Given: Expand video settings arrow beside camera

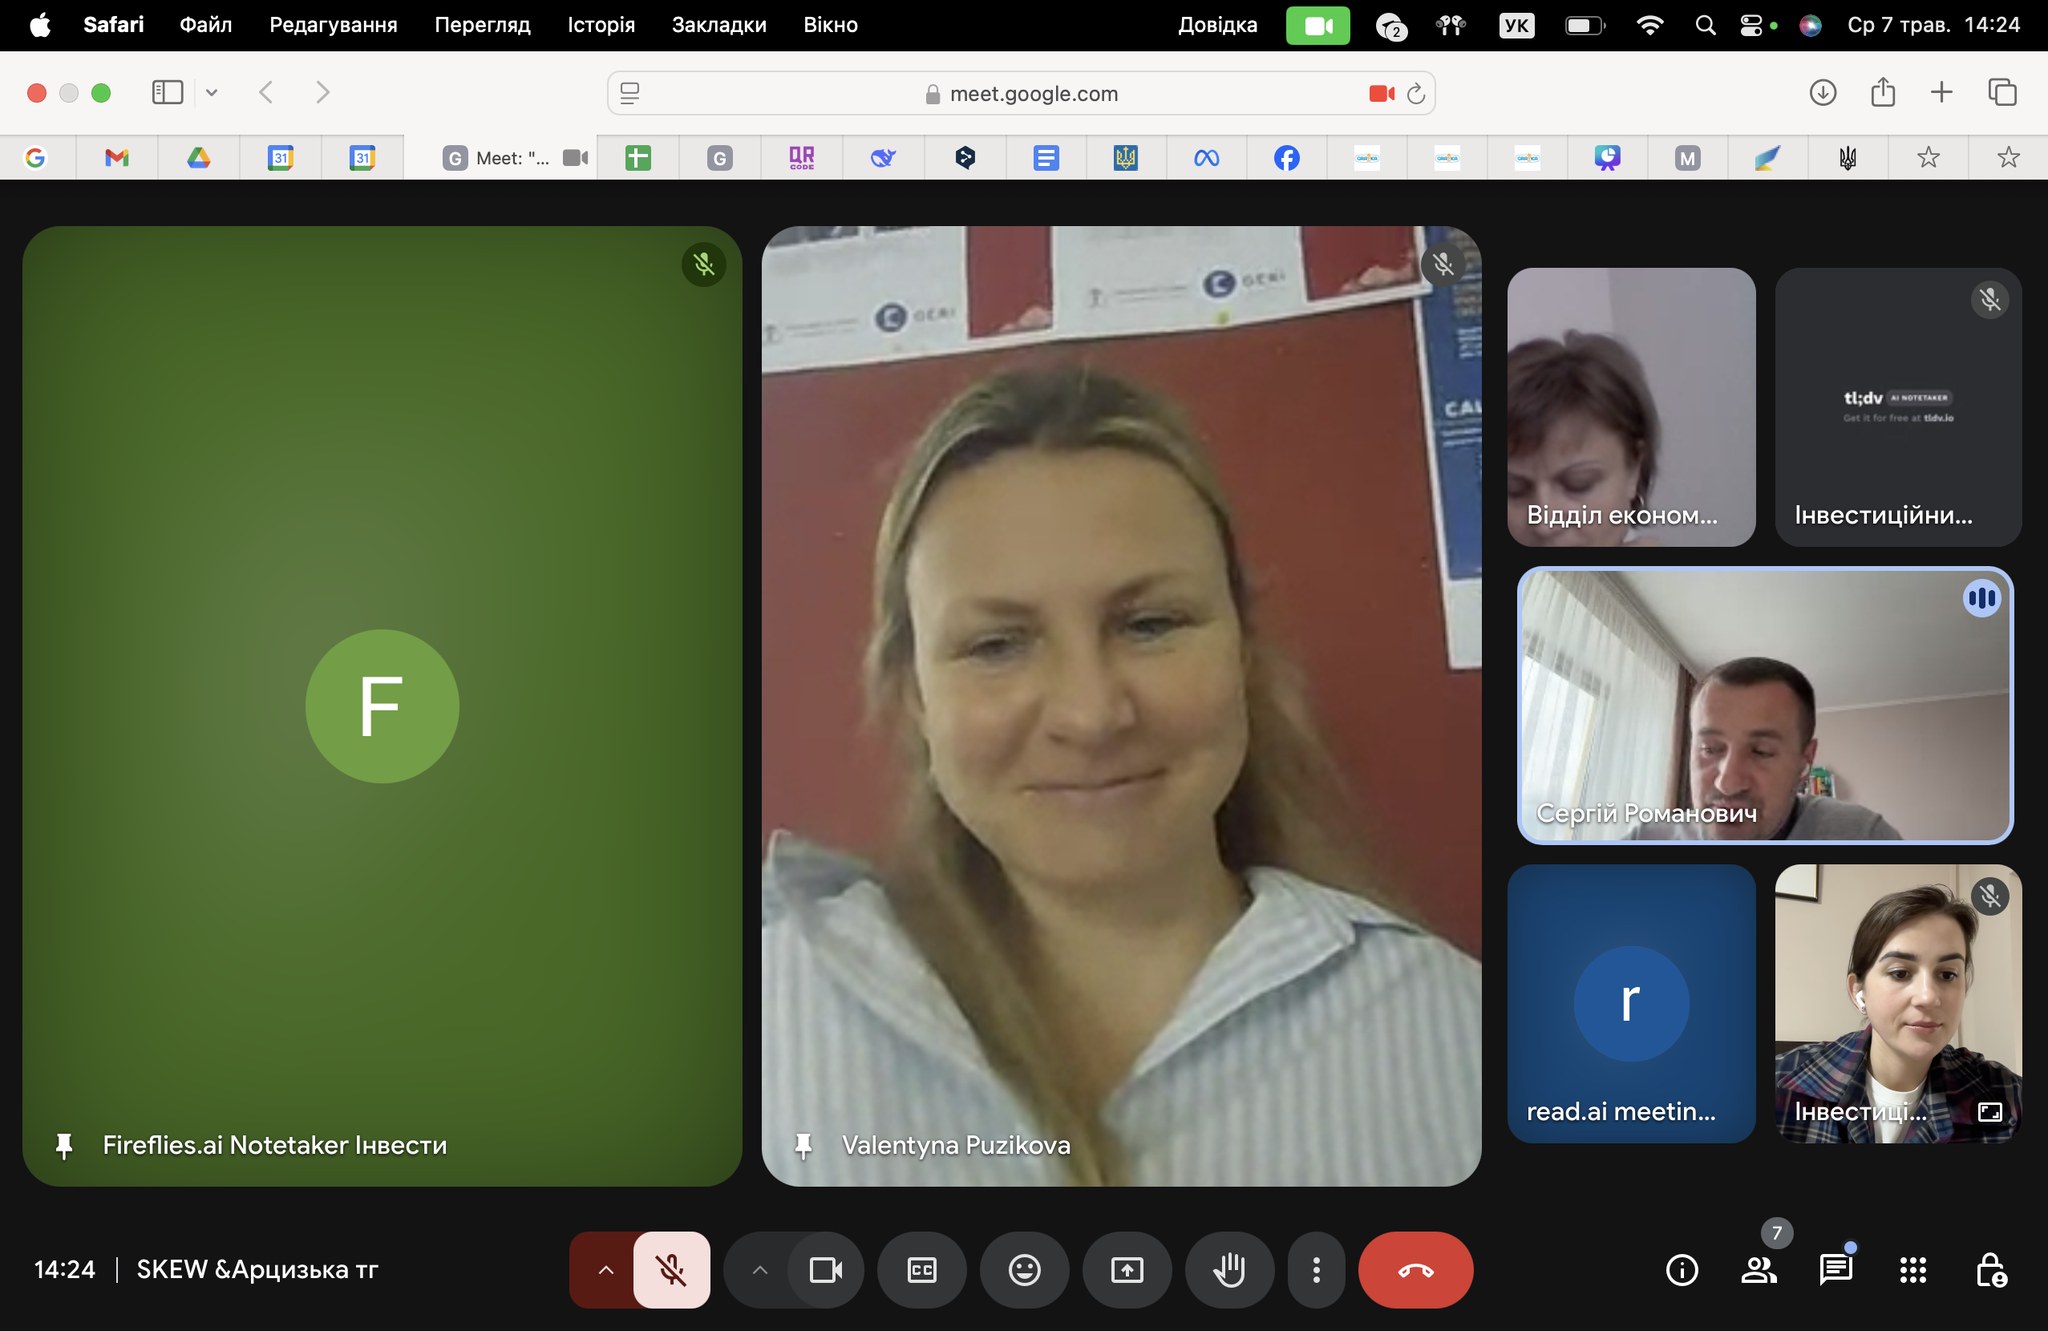Looking at the screenshot, I should click(760, 1270).
